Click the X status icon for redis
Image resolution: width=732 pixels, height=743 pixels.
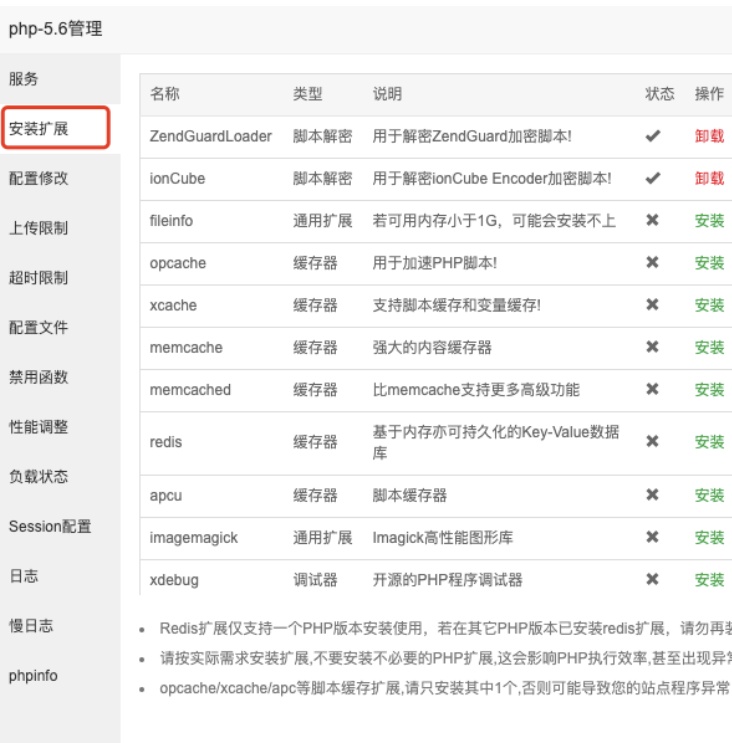(x=653, y=441)
